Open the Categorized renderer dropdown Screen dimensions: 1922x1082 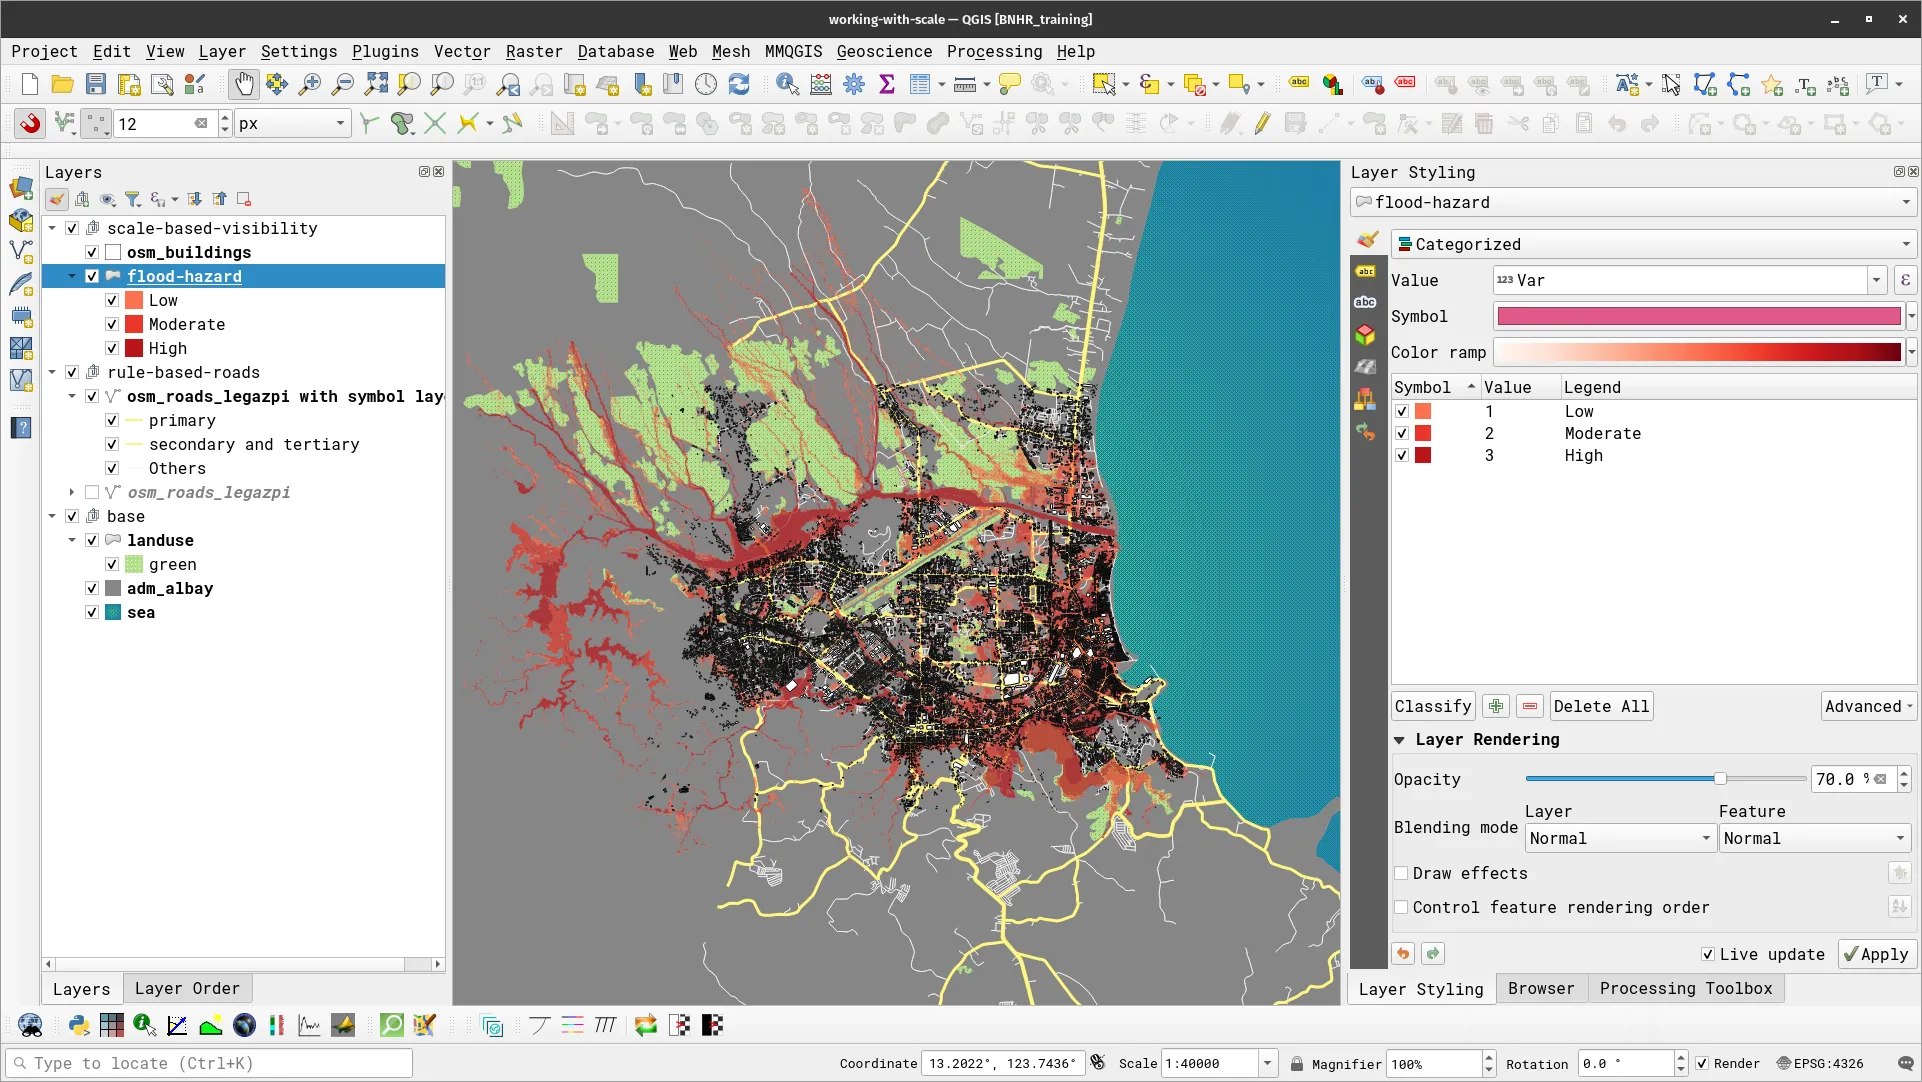1906,244
